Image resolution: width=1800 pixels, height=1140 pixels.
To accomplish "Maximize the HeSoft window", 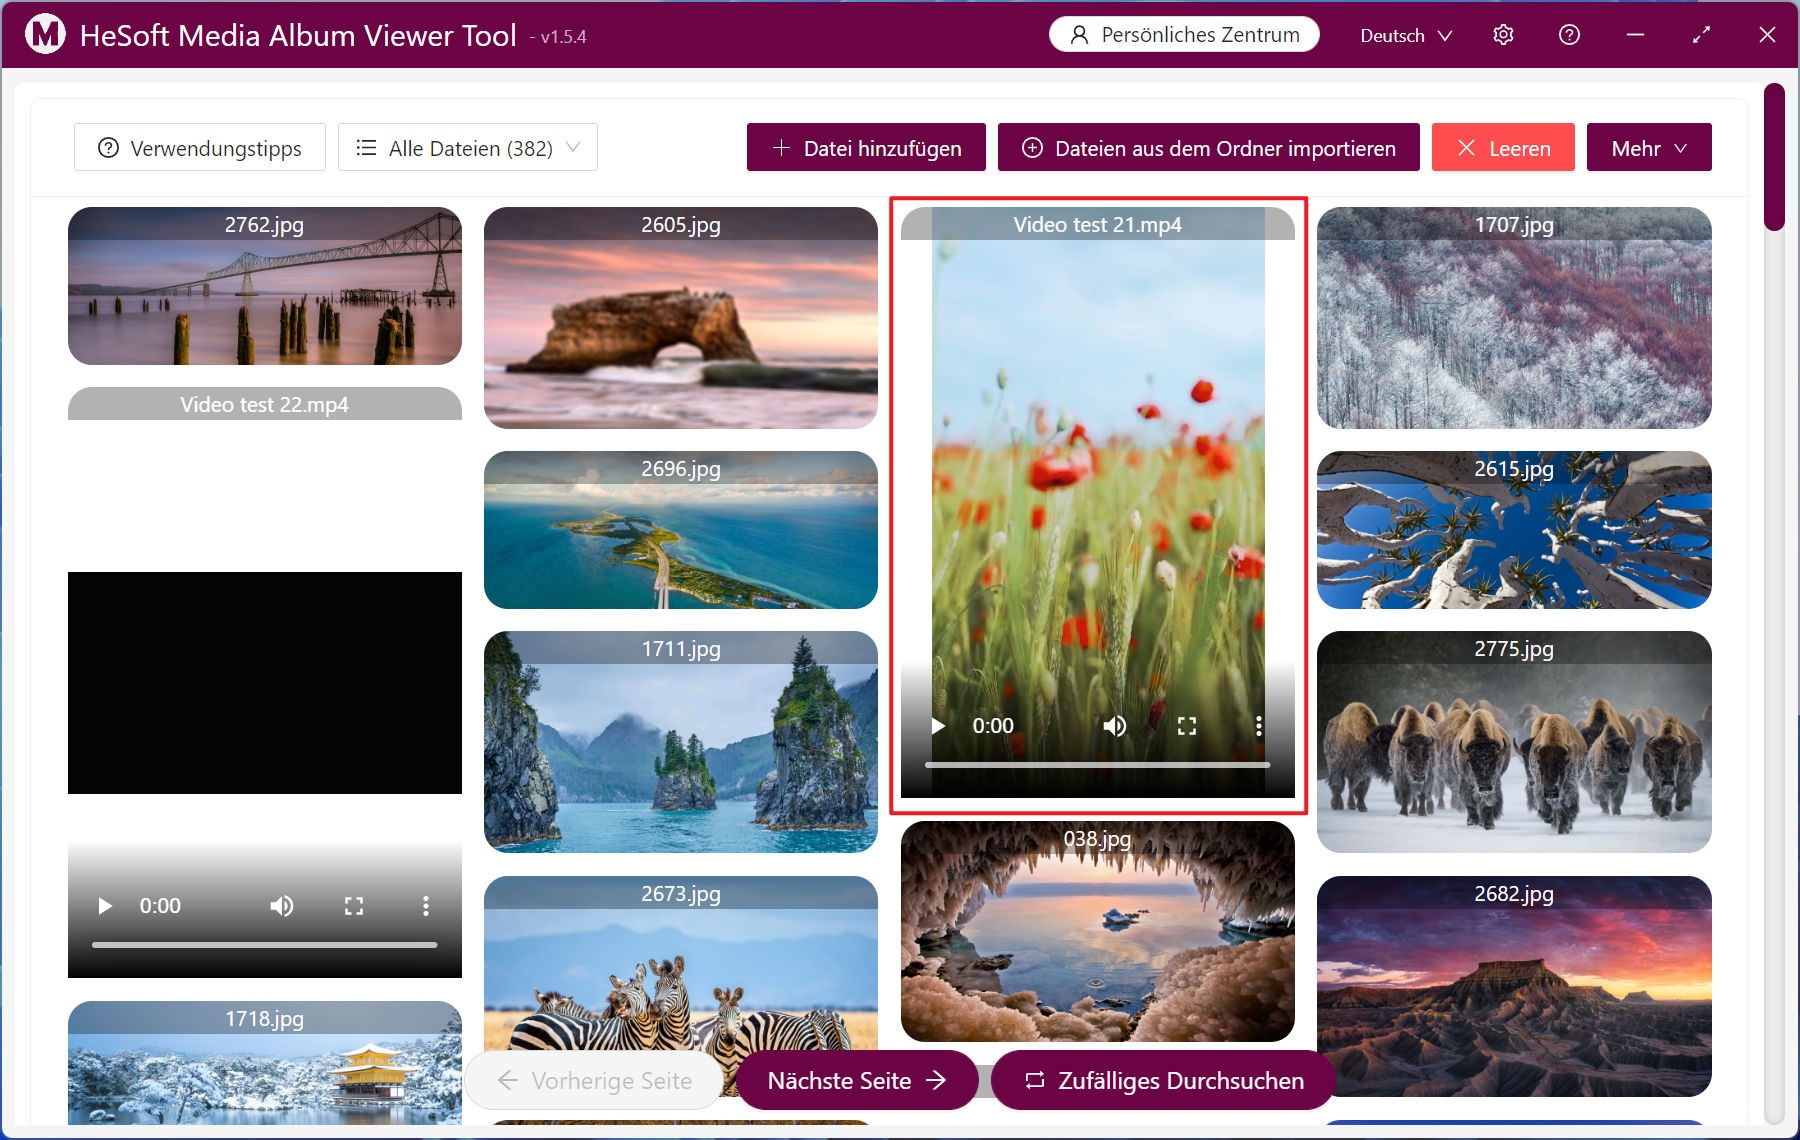I will 1701,35.
